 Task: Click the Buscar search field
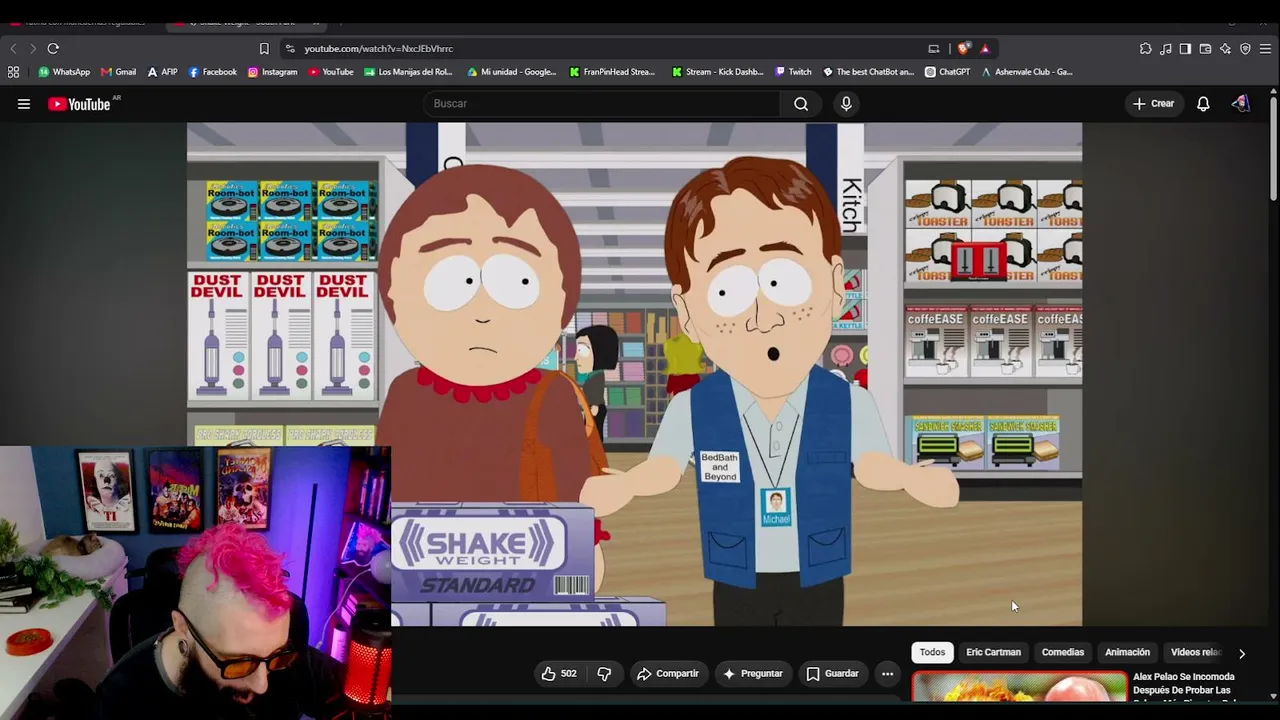click(x=603, y=104)
